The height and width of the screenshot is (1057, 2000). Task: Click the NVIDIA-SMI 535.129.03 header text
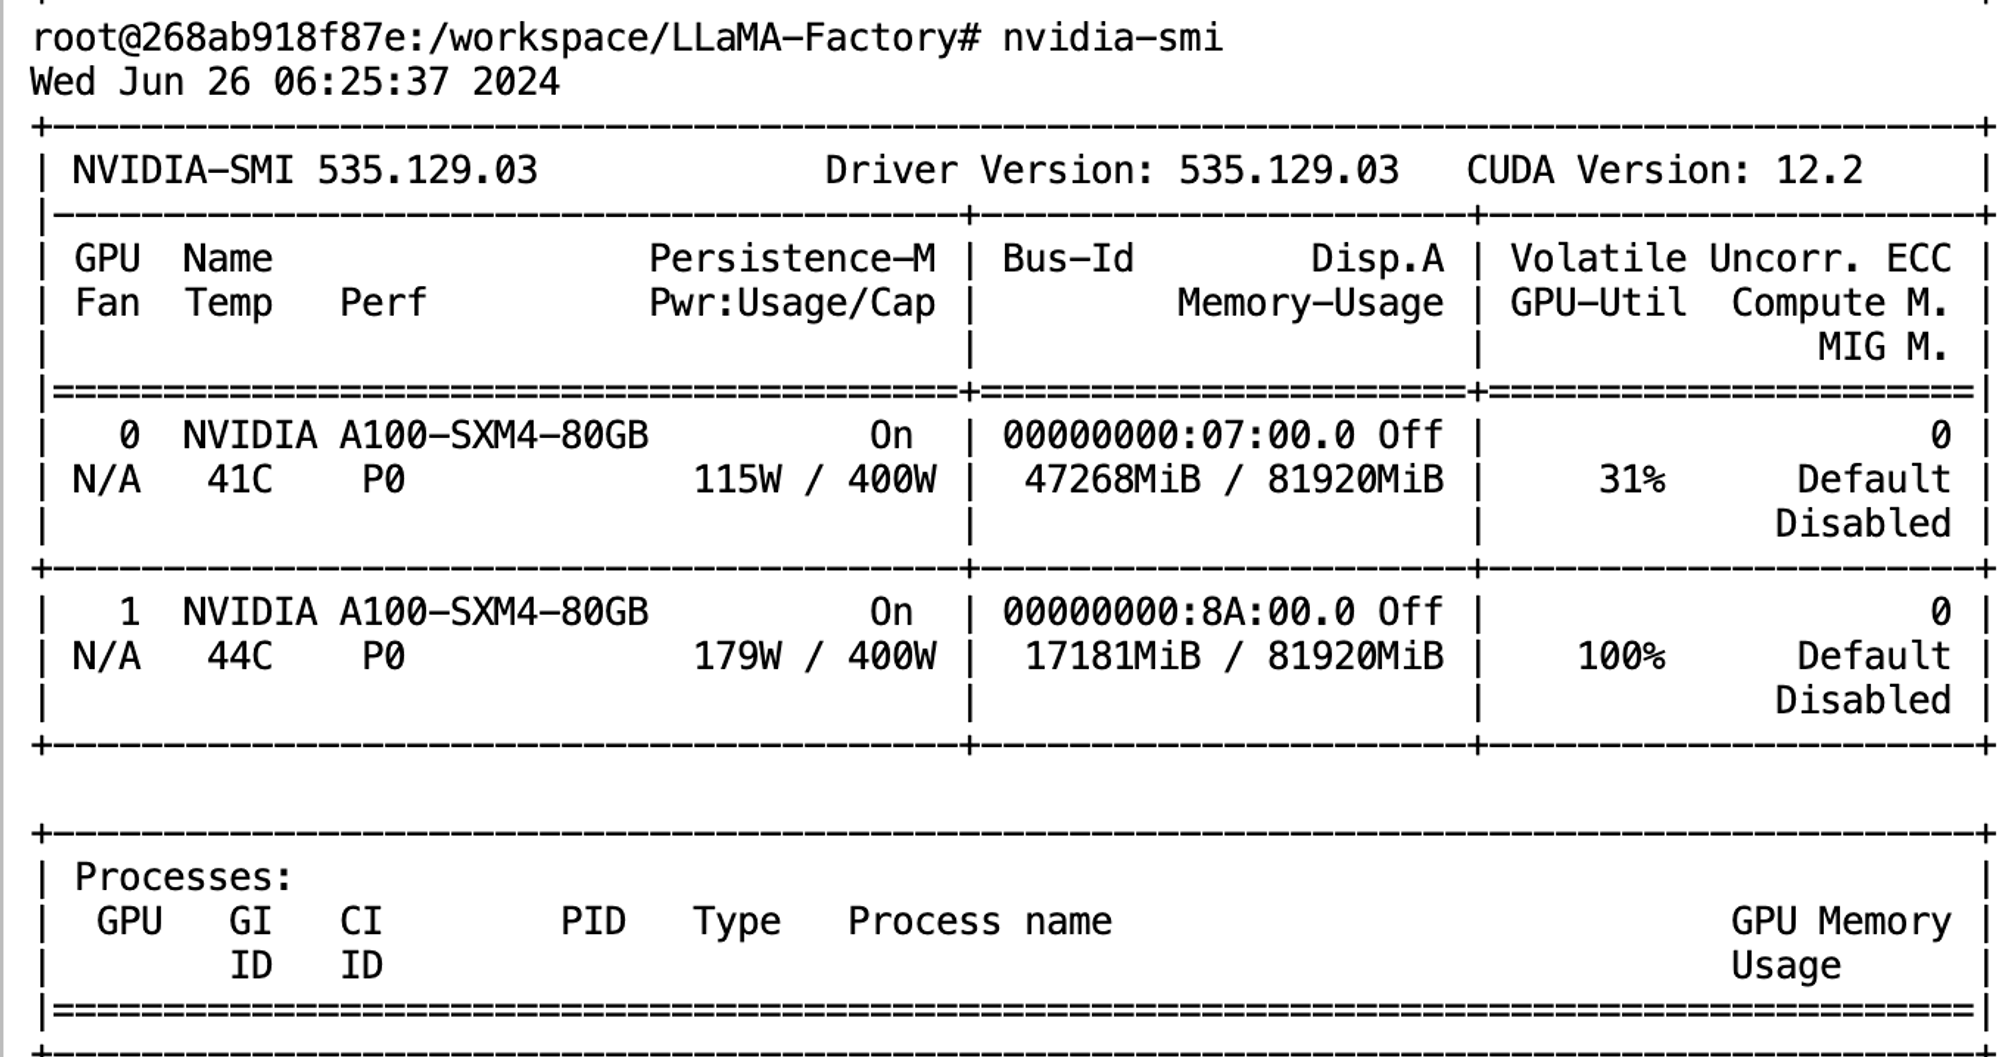305,171
